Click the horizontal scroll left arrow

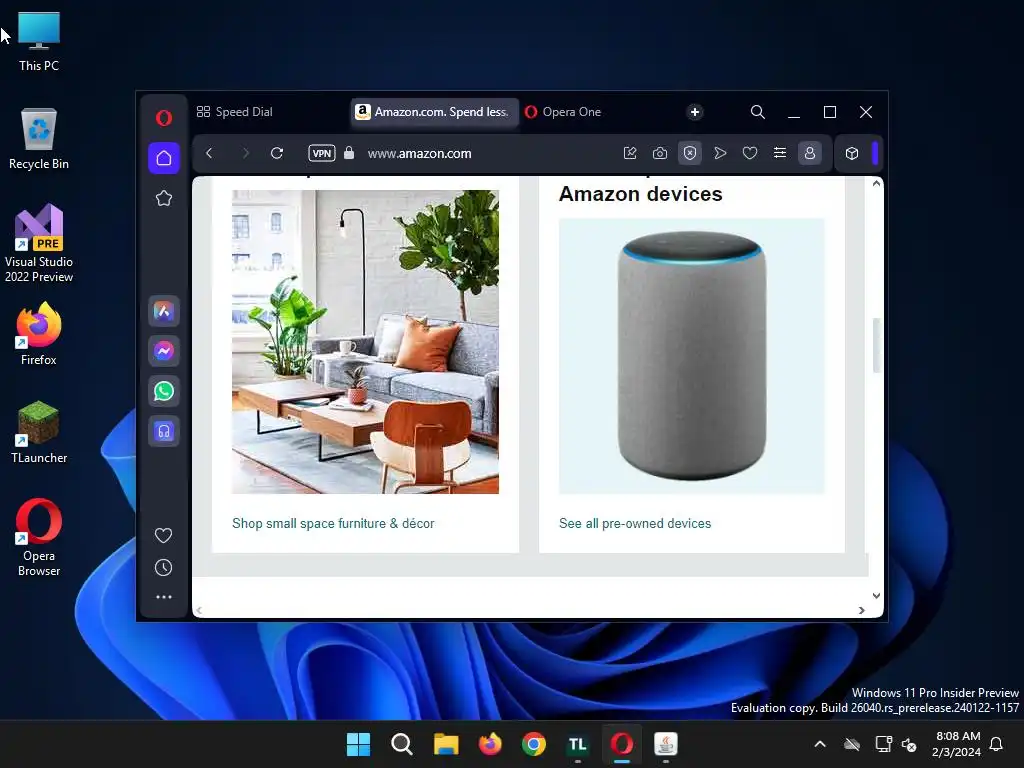199,611
